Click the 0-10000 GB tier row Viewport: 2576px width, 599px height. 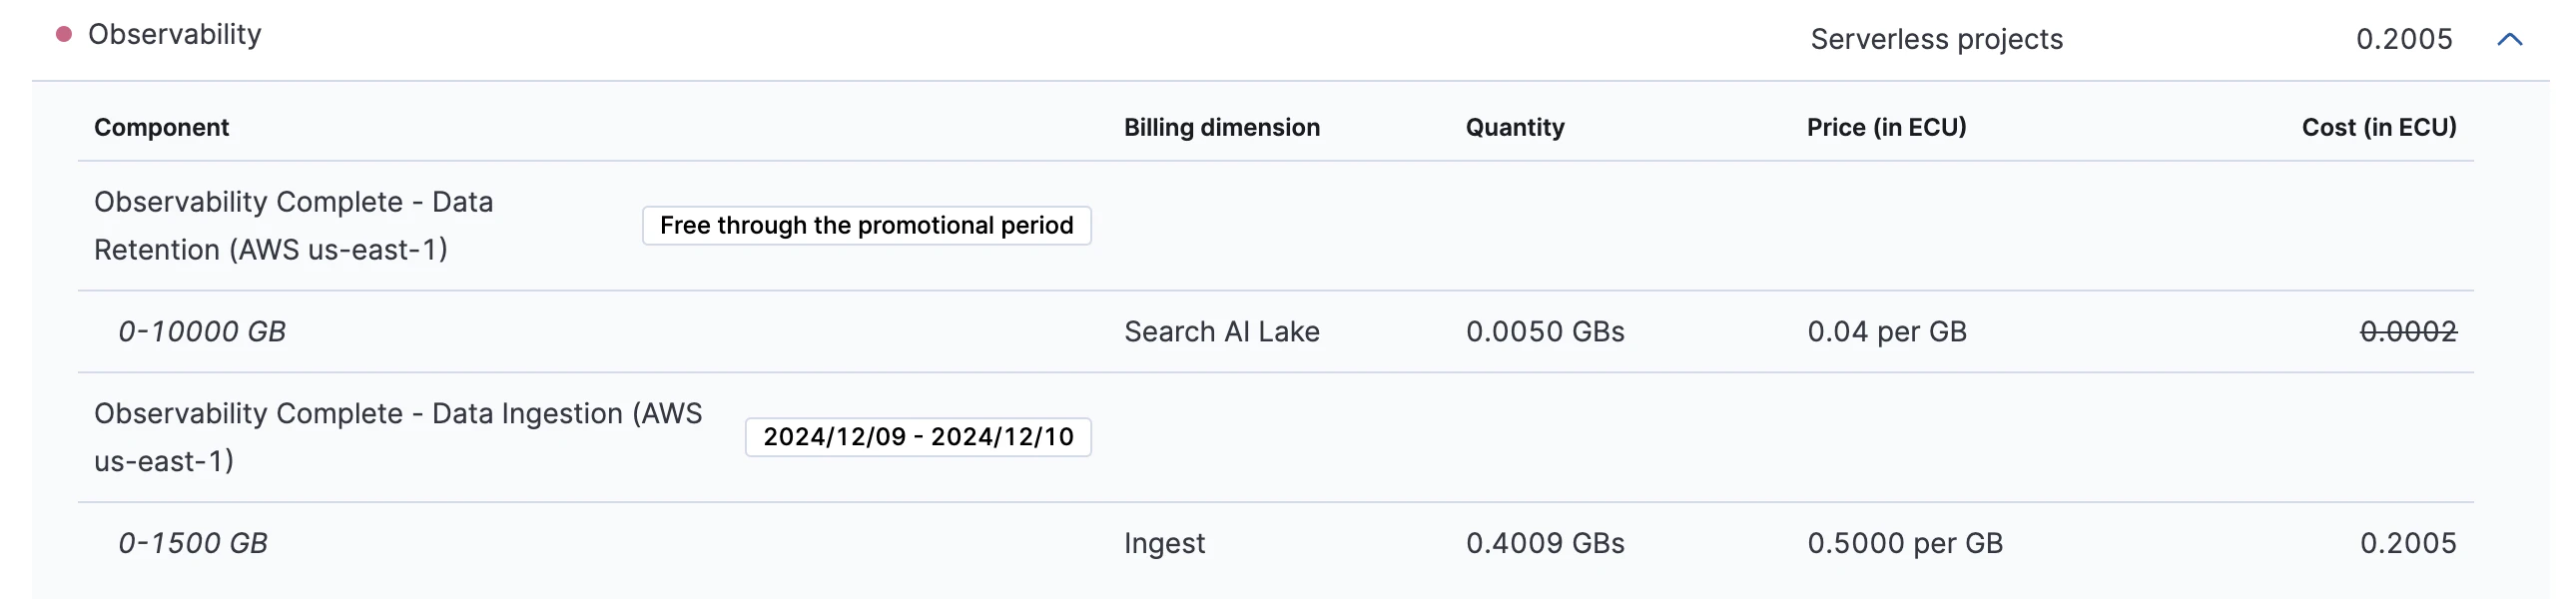click(1276, 332)
